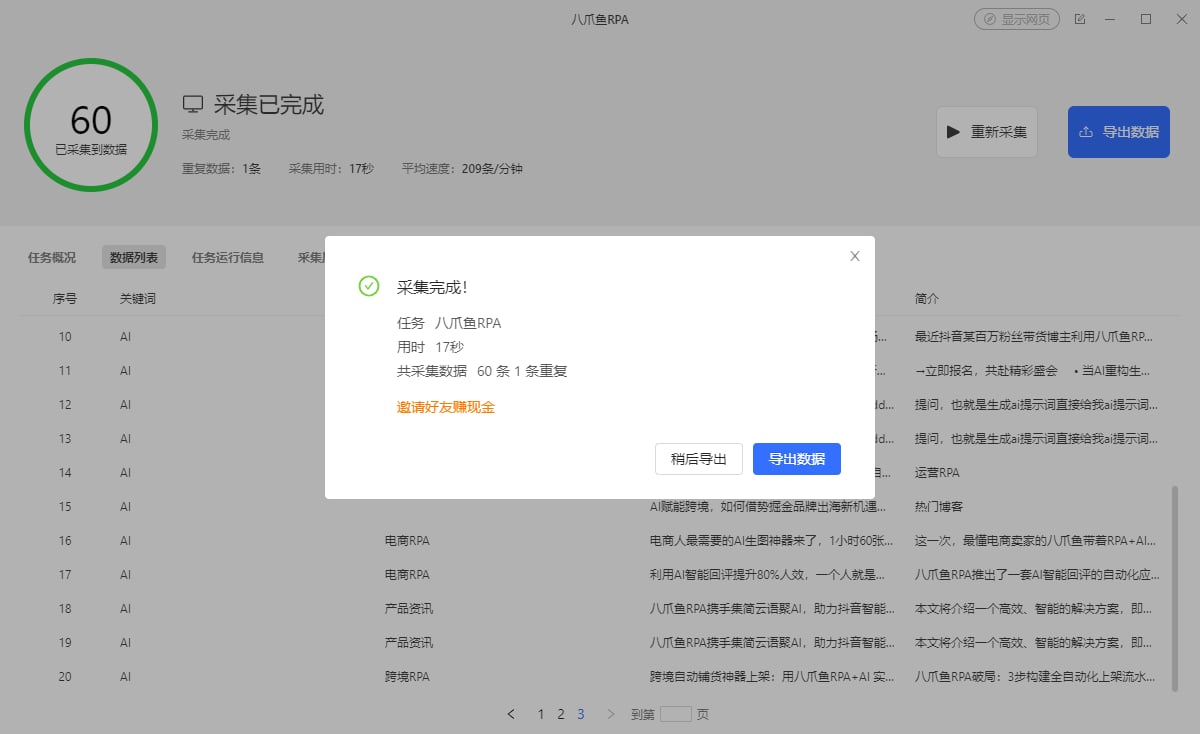This screenshot has height=734, width=1200.
Task: Go to next page arrow
Action: [x=611, y=714]
